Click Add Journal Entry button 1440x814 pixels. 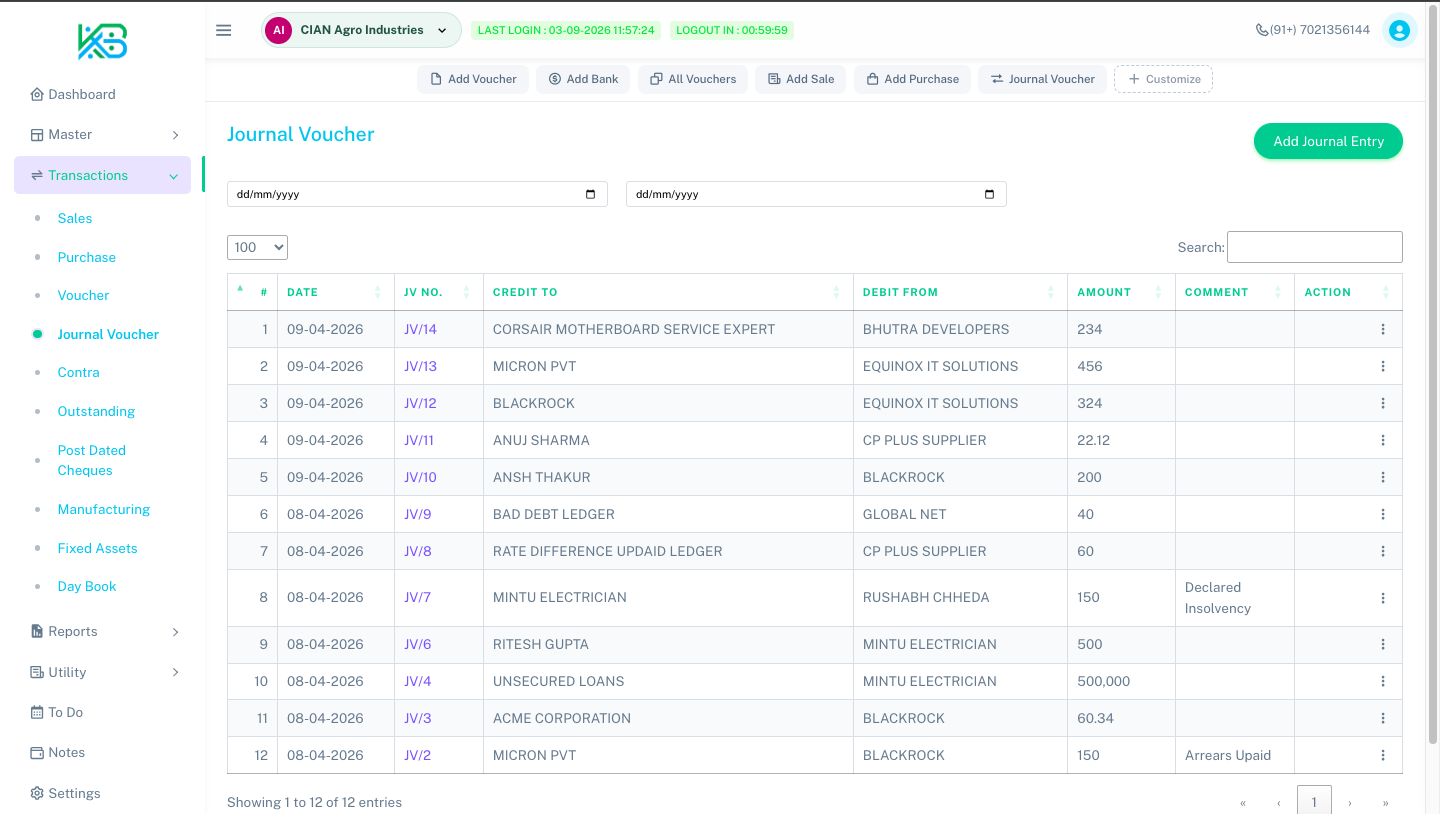tap(1328, 141)
